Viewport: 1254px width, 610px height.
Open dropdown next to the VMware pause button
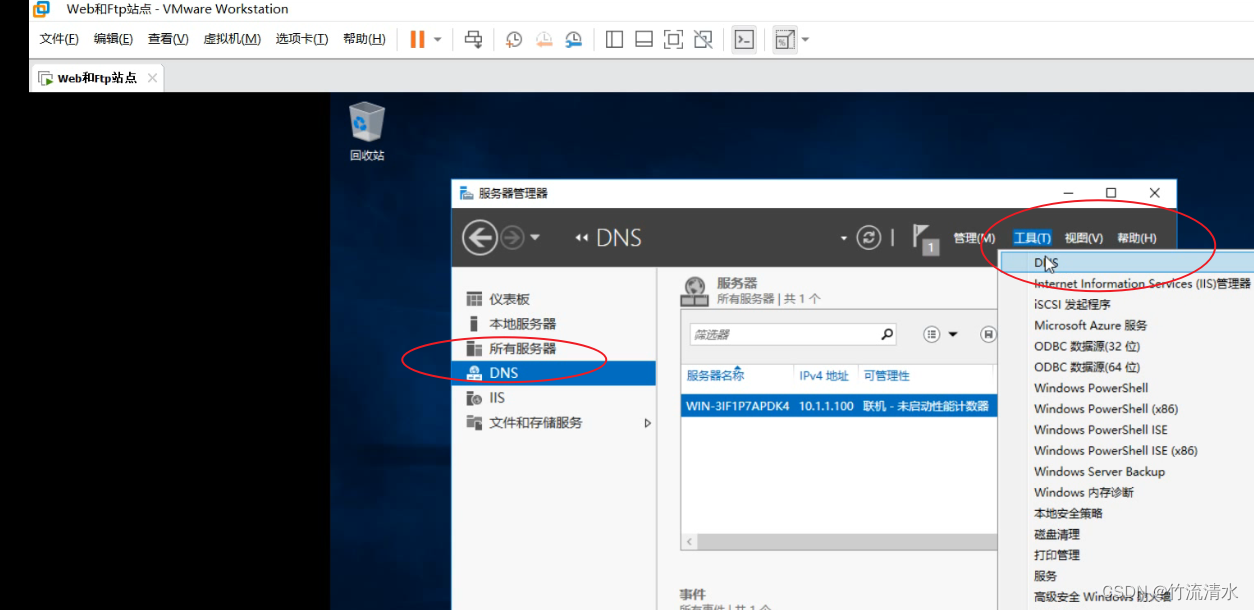(438, 40)
